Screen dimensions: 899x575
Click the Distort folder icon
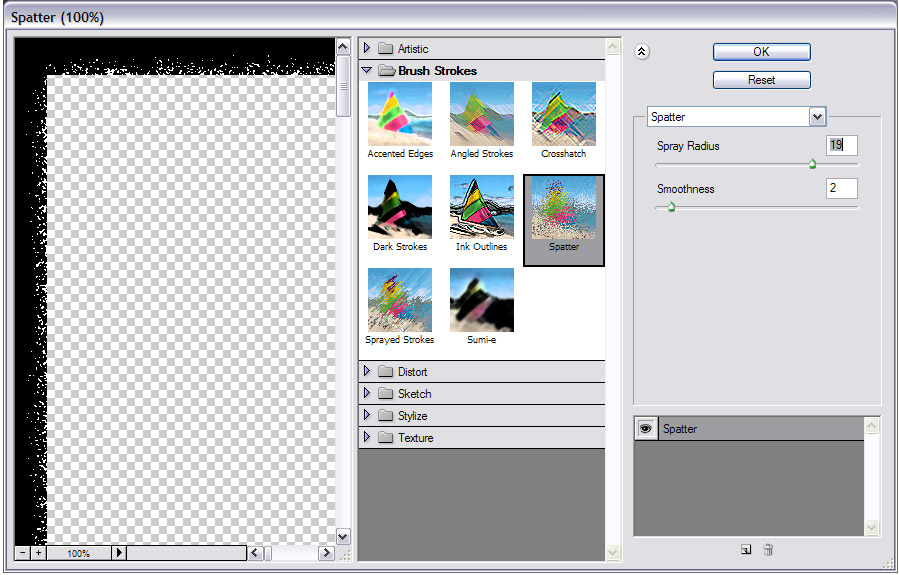point(386,371)
